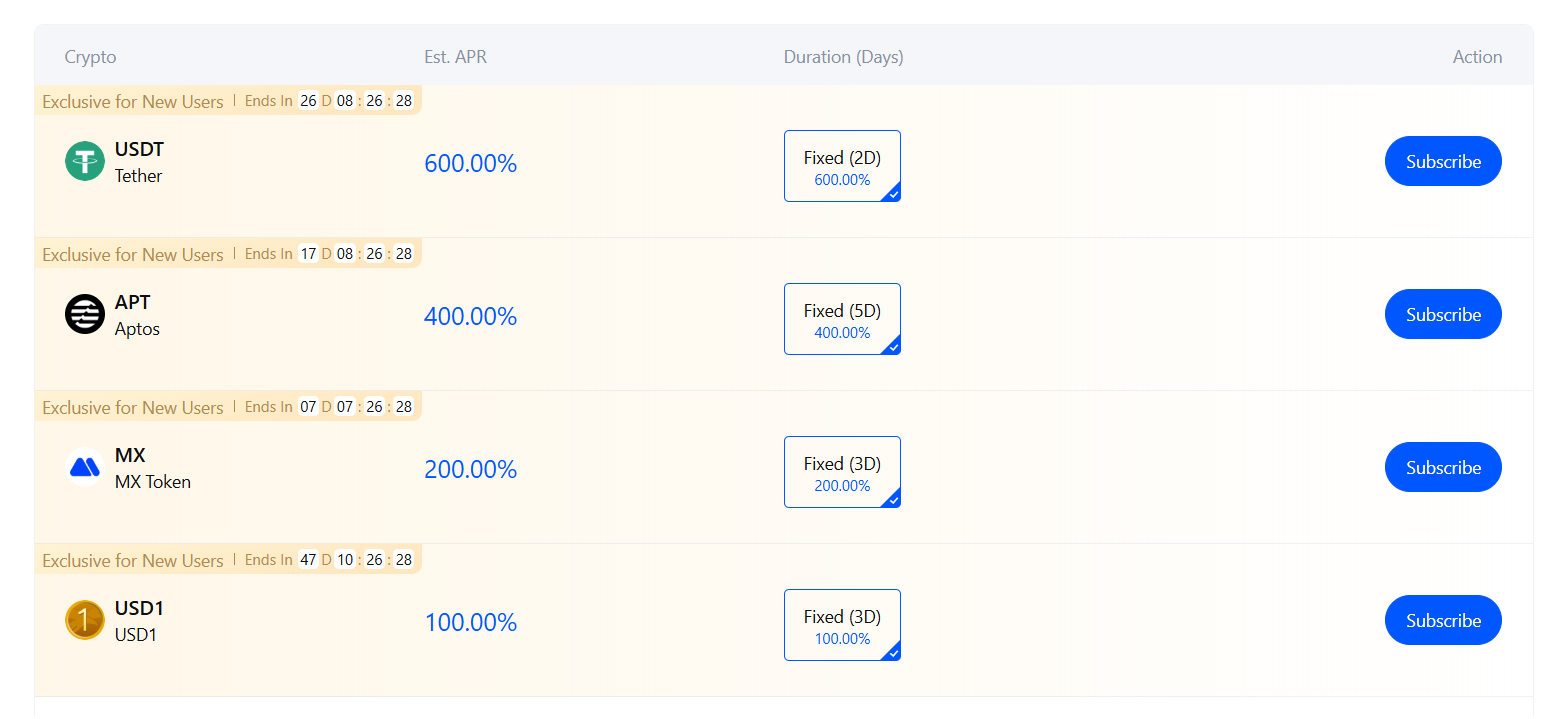Click the 47-day Ends In countdown above USD1
Viewport: 1552px width, 719px height.
pos(329,560)
